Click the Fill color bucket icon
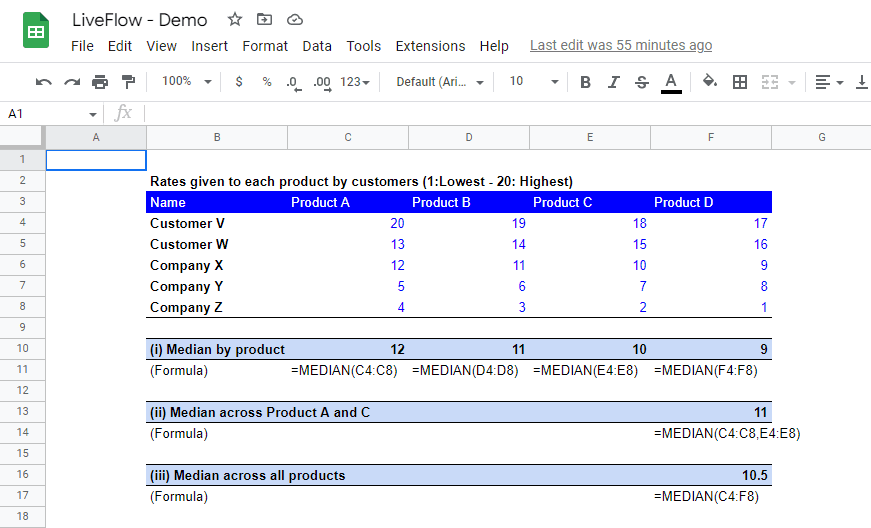Image resolution: width=871 pixels, height=528 pixels. coord(710,82)
